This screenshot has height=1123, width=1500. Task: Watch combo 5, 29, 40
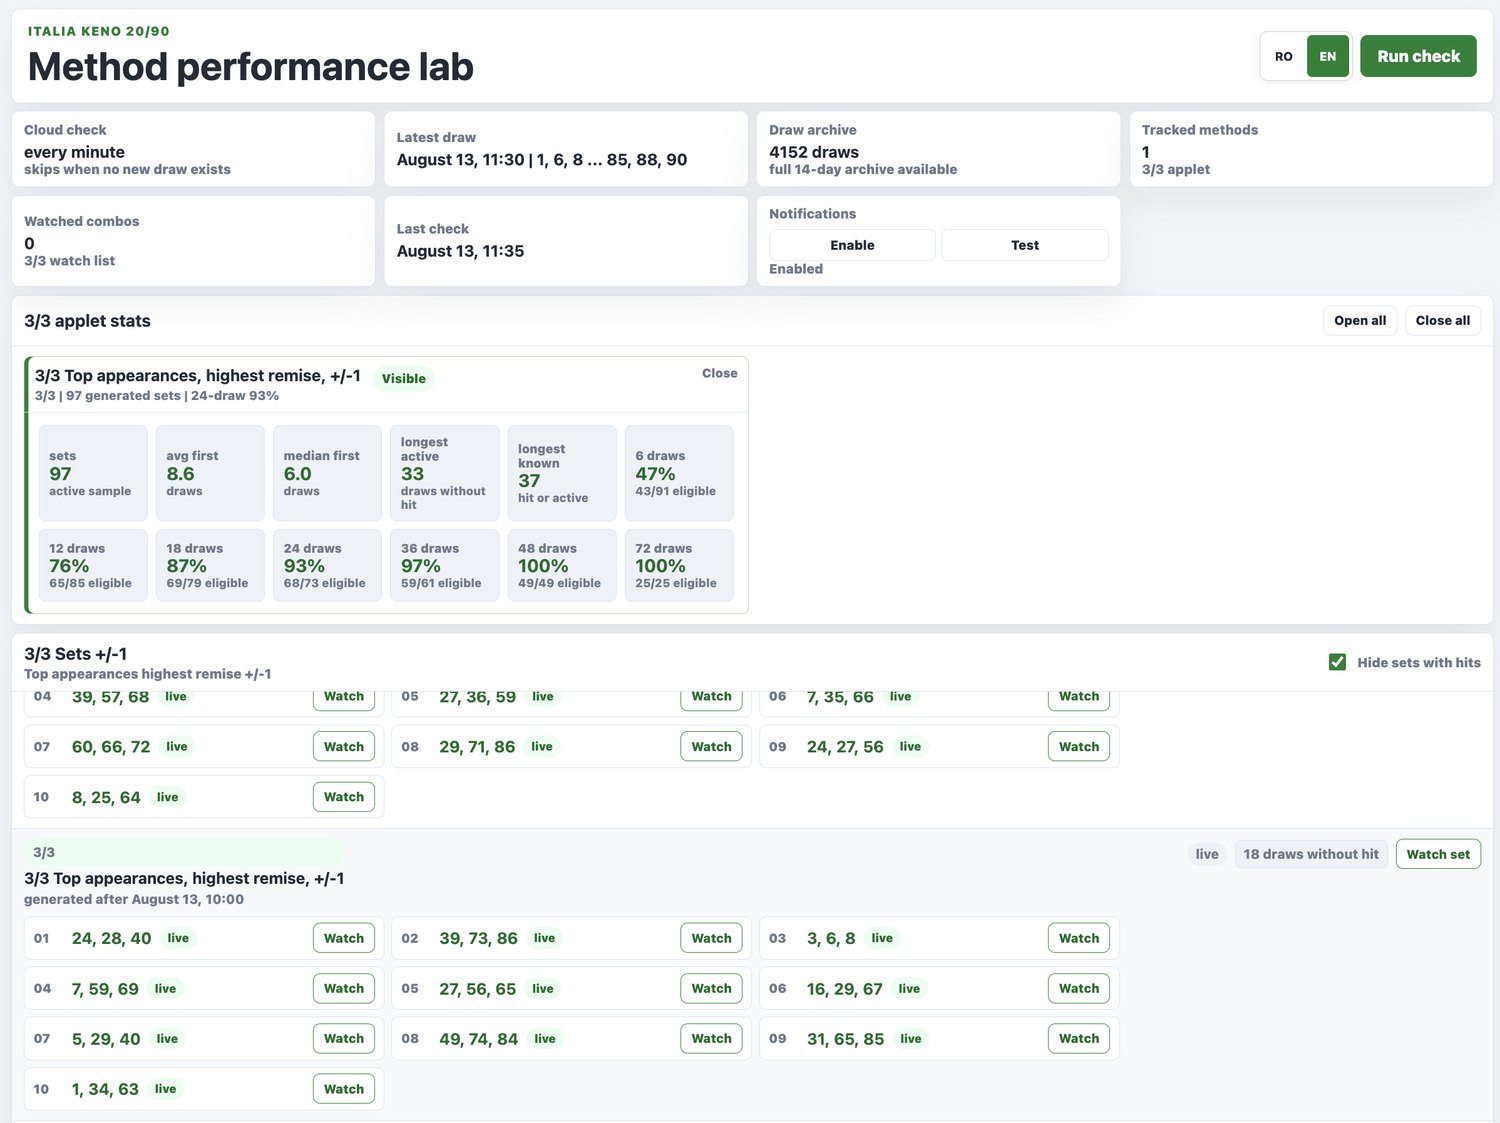[x=344, y=1038]
